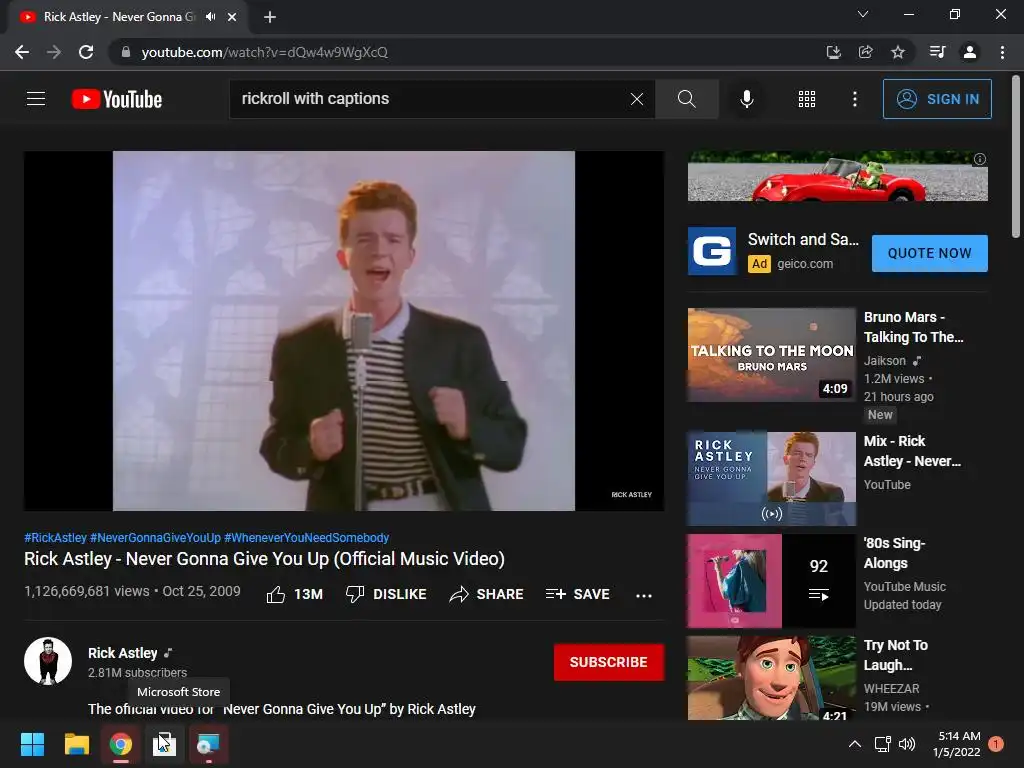Open the YouTube hamburger guide menu
Viewport: 1024px width, 768px height.
(36, 99)
